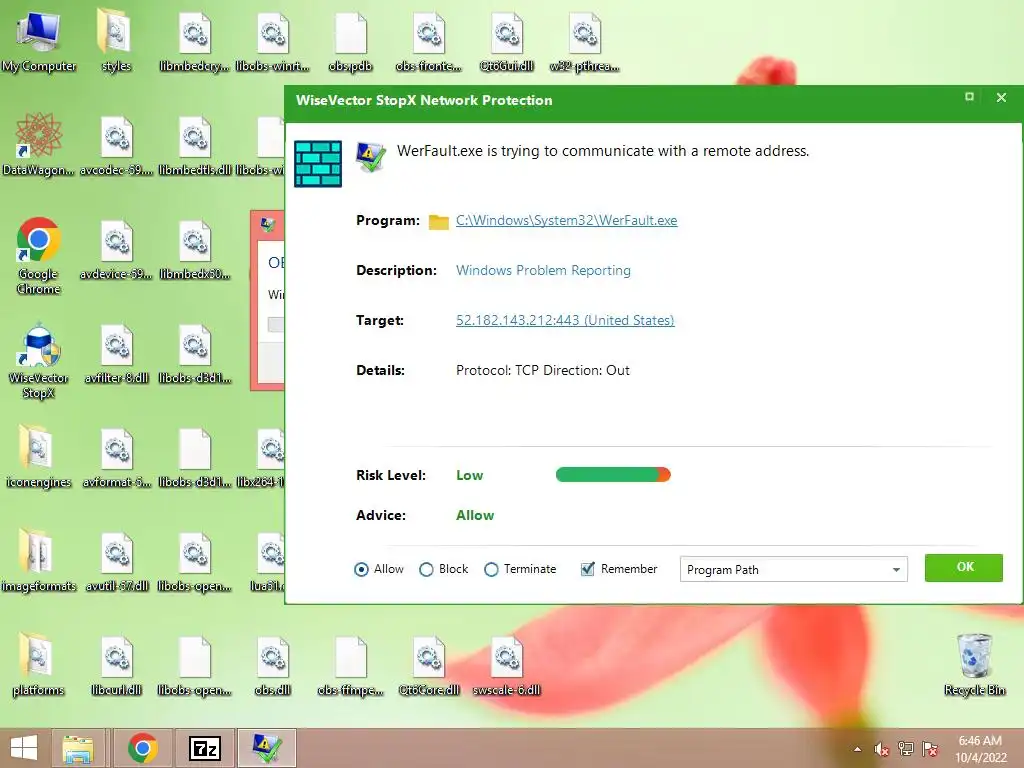
Task: Click the muted volume tray icon
Action: 882,750
